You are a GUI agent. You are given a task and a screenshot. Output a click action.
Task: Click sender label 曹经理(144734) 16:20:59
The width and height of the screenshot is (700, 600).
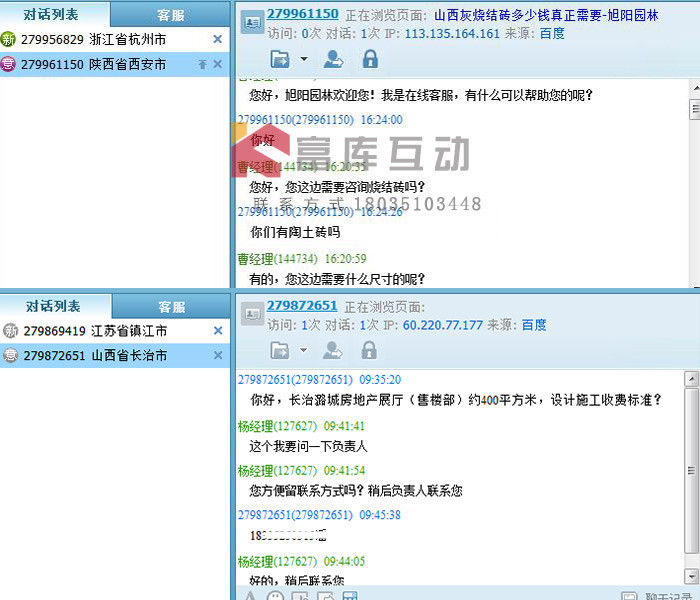(302, 259)
